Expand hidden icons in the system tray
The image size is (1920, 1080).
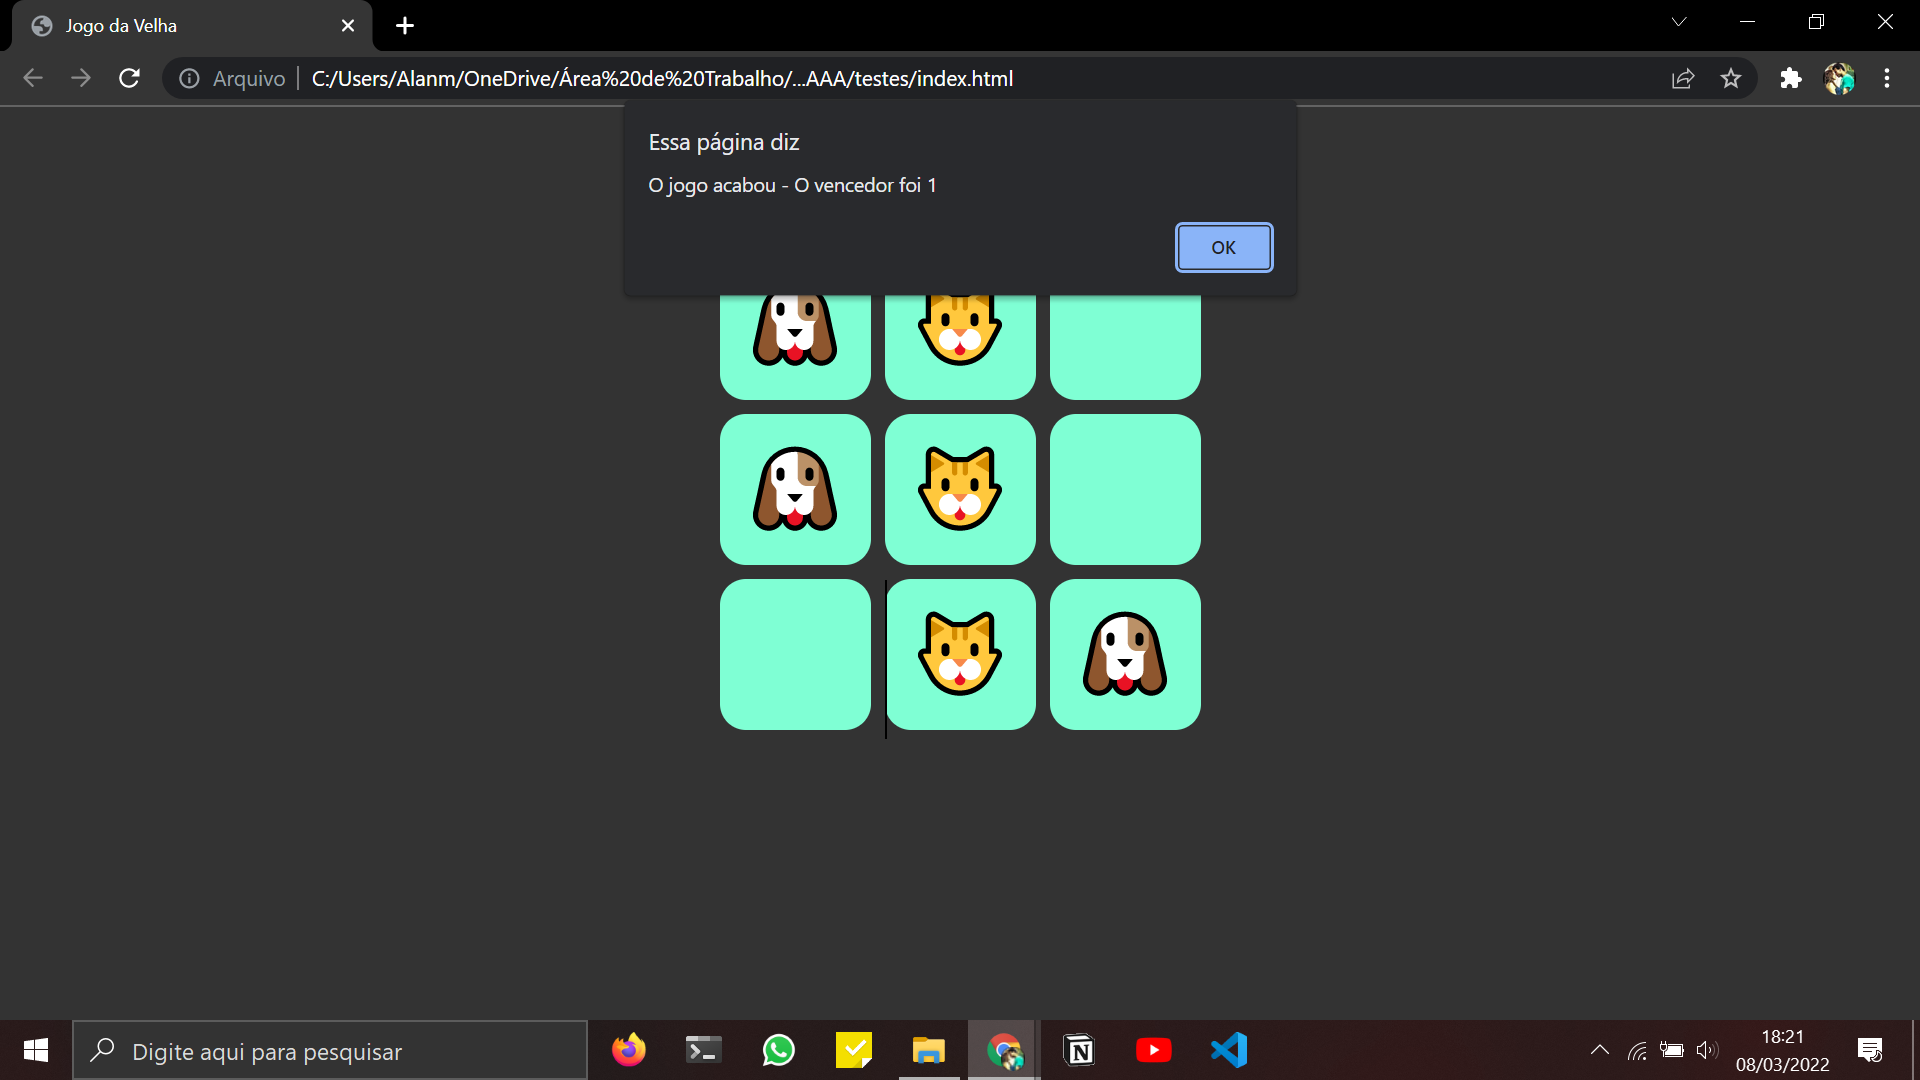point(1600,1050)
